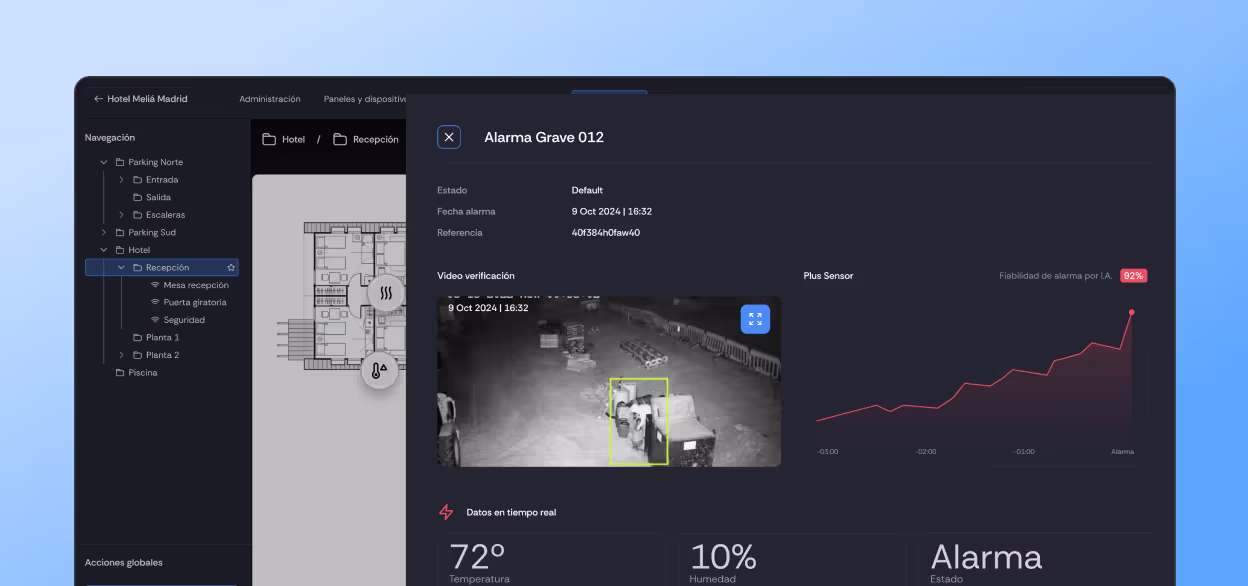This screenshot has height=586, width=1248.
Task: Navigate to Recepción in the breadcrumb
Action: (x=376, y=139)
